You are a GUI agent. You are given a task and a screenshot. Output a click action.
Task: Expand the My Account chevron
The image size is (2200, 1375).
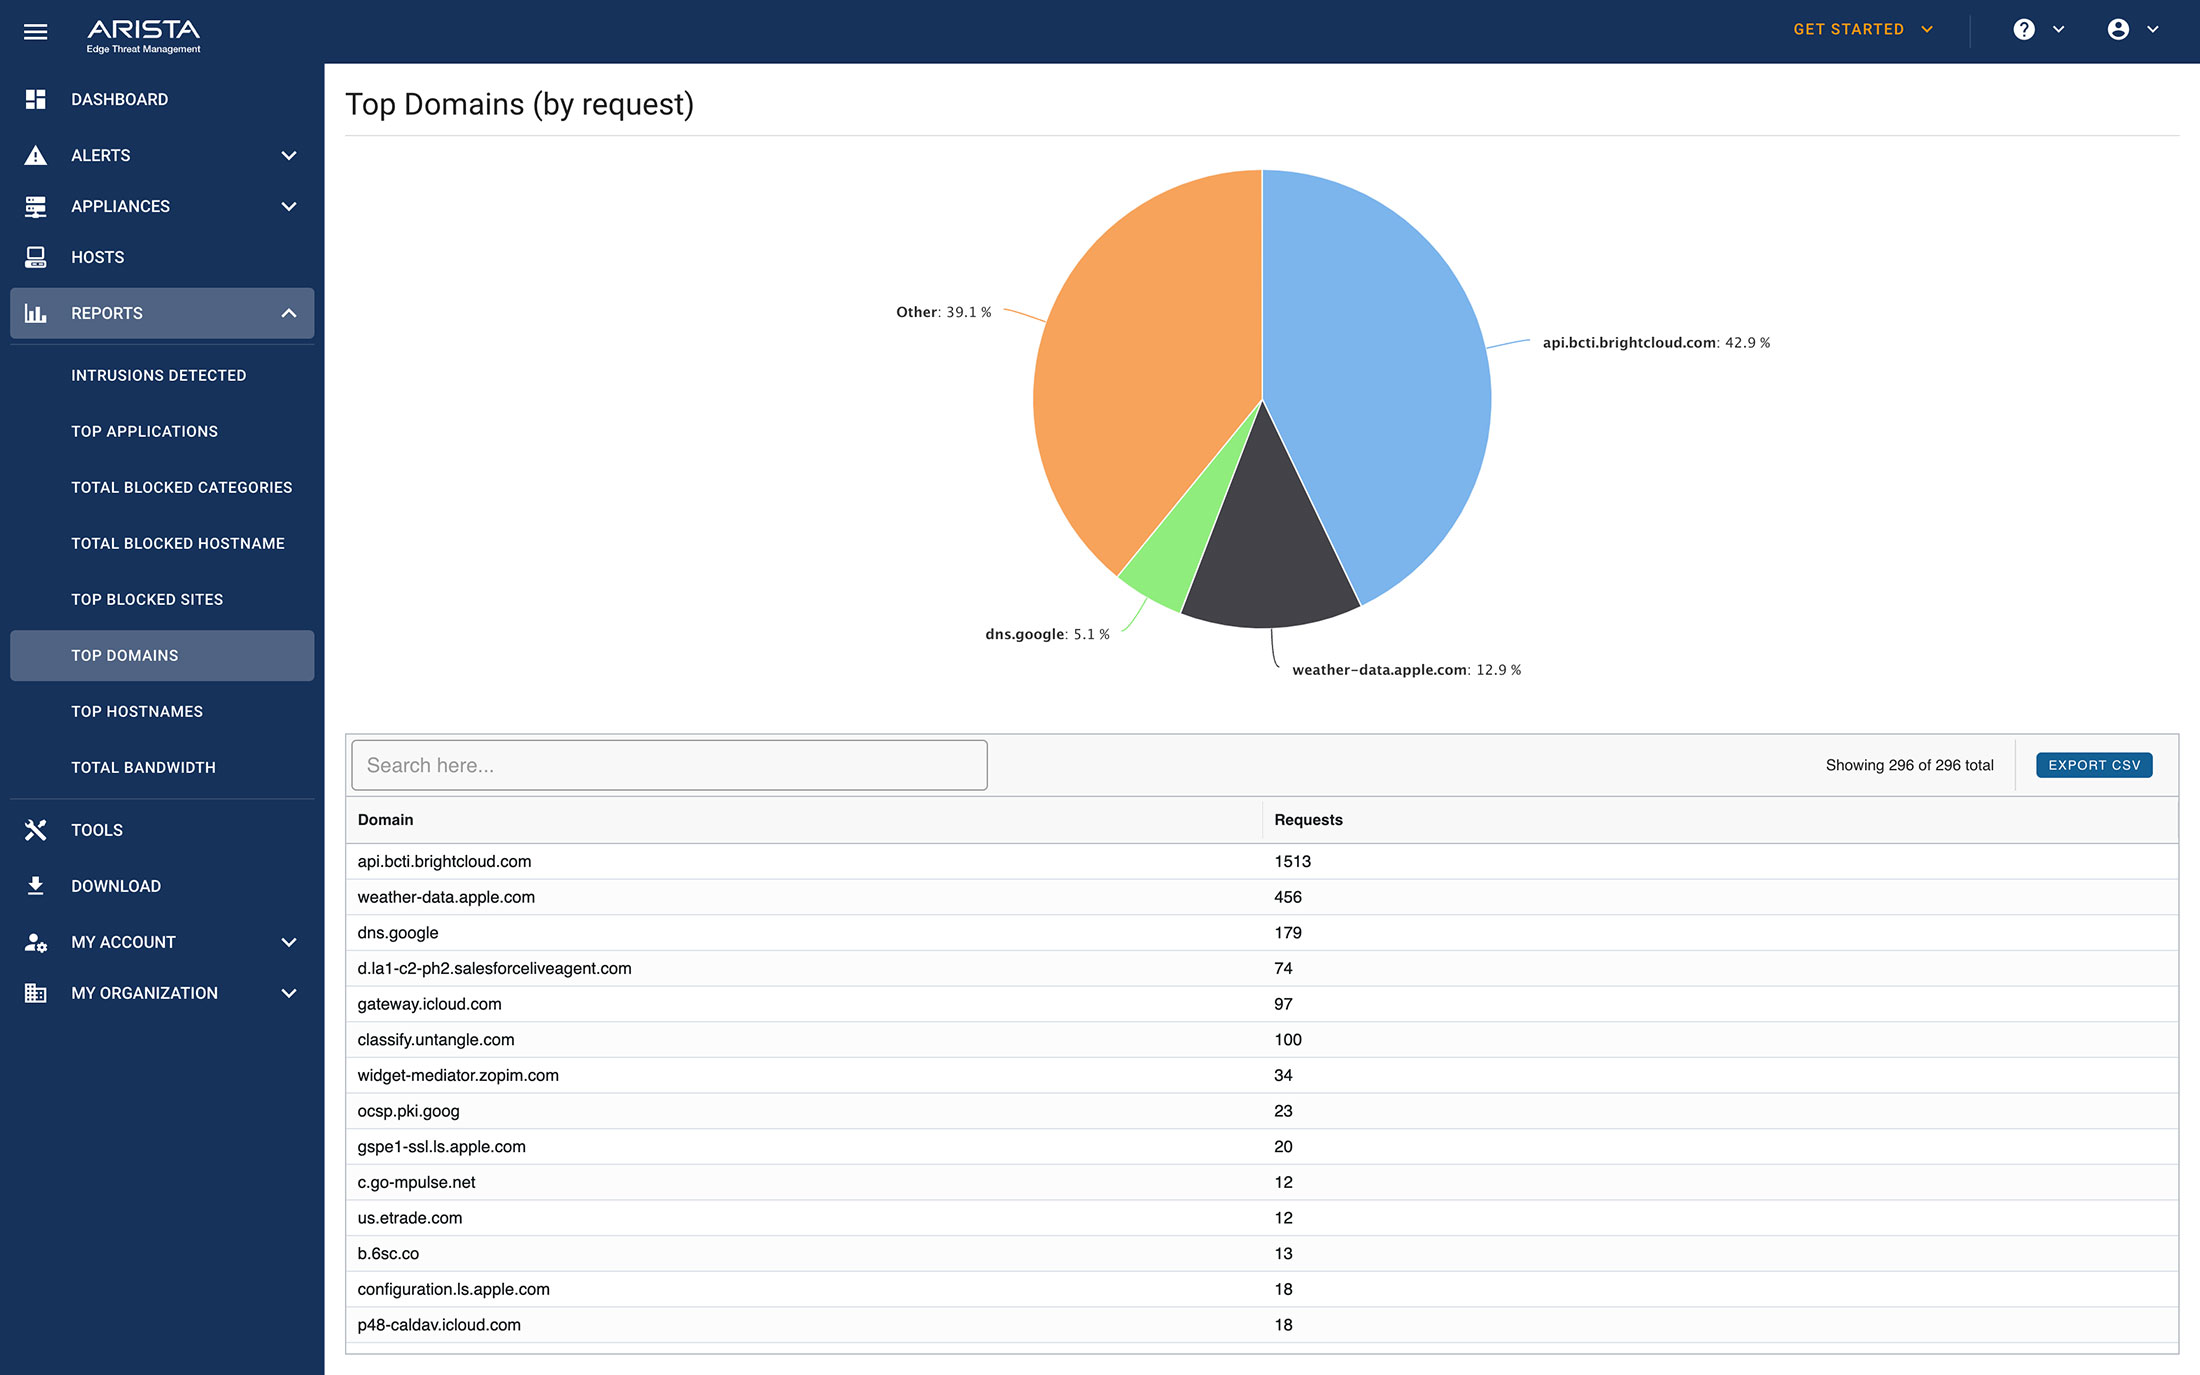coord(289,942)
